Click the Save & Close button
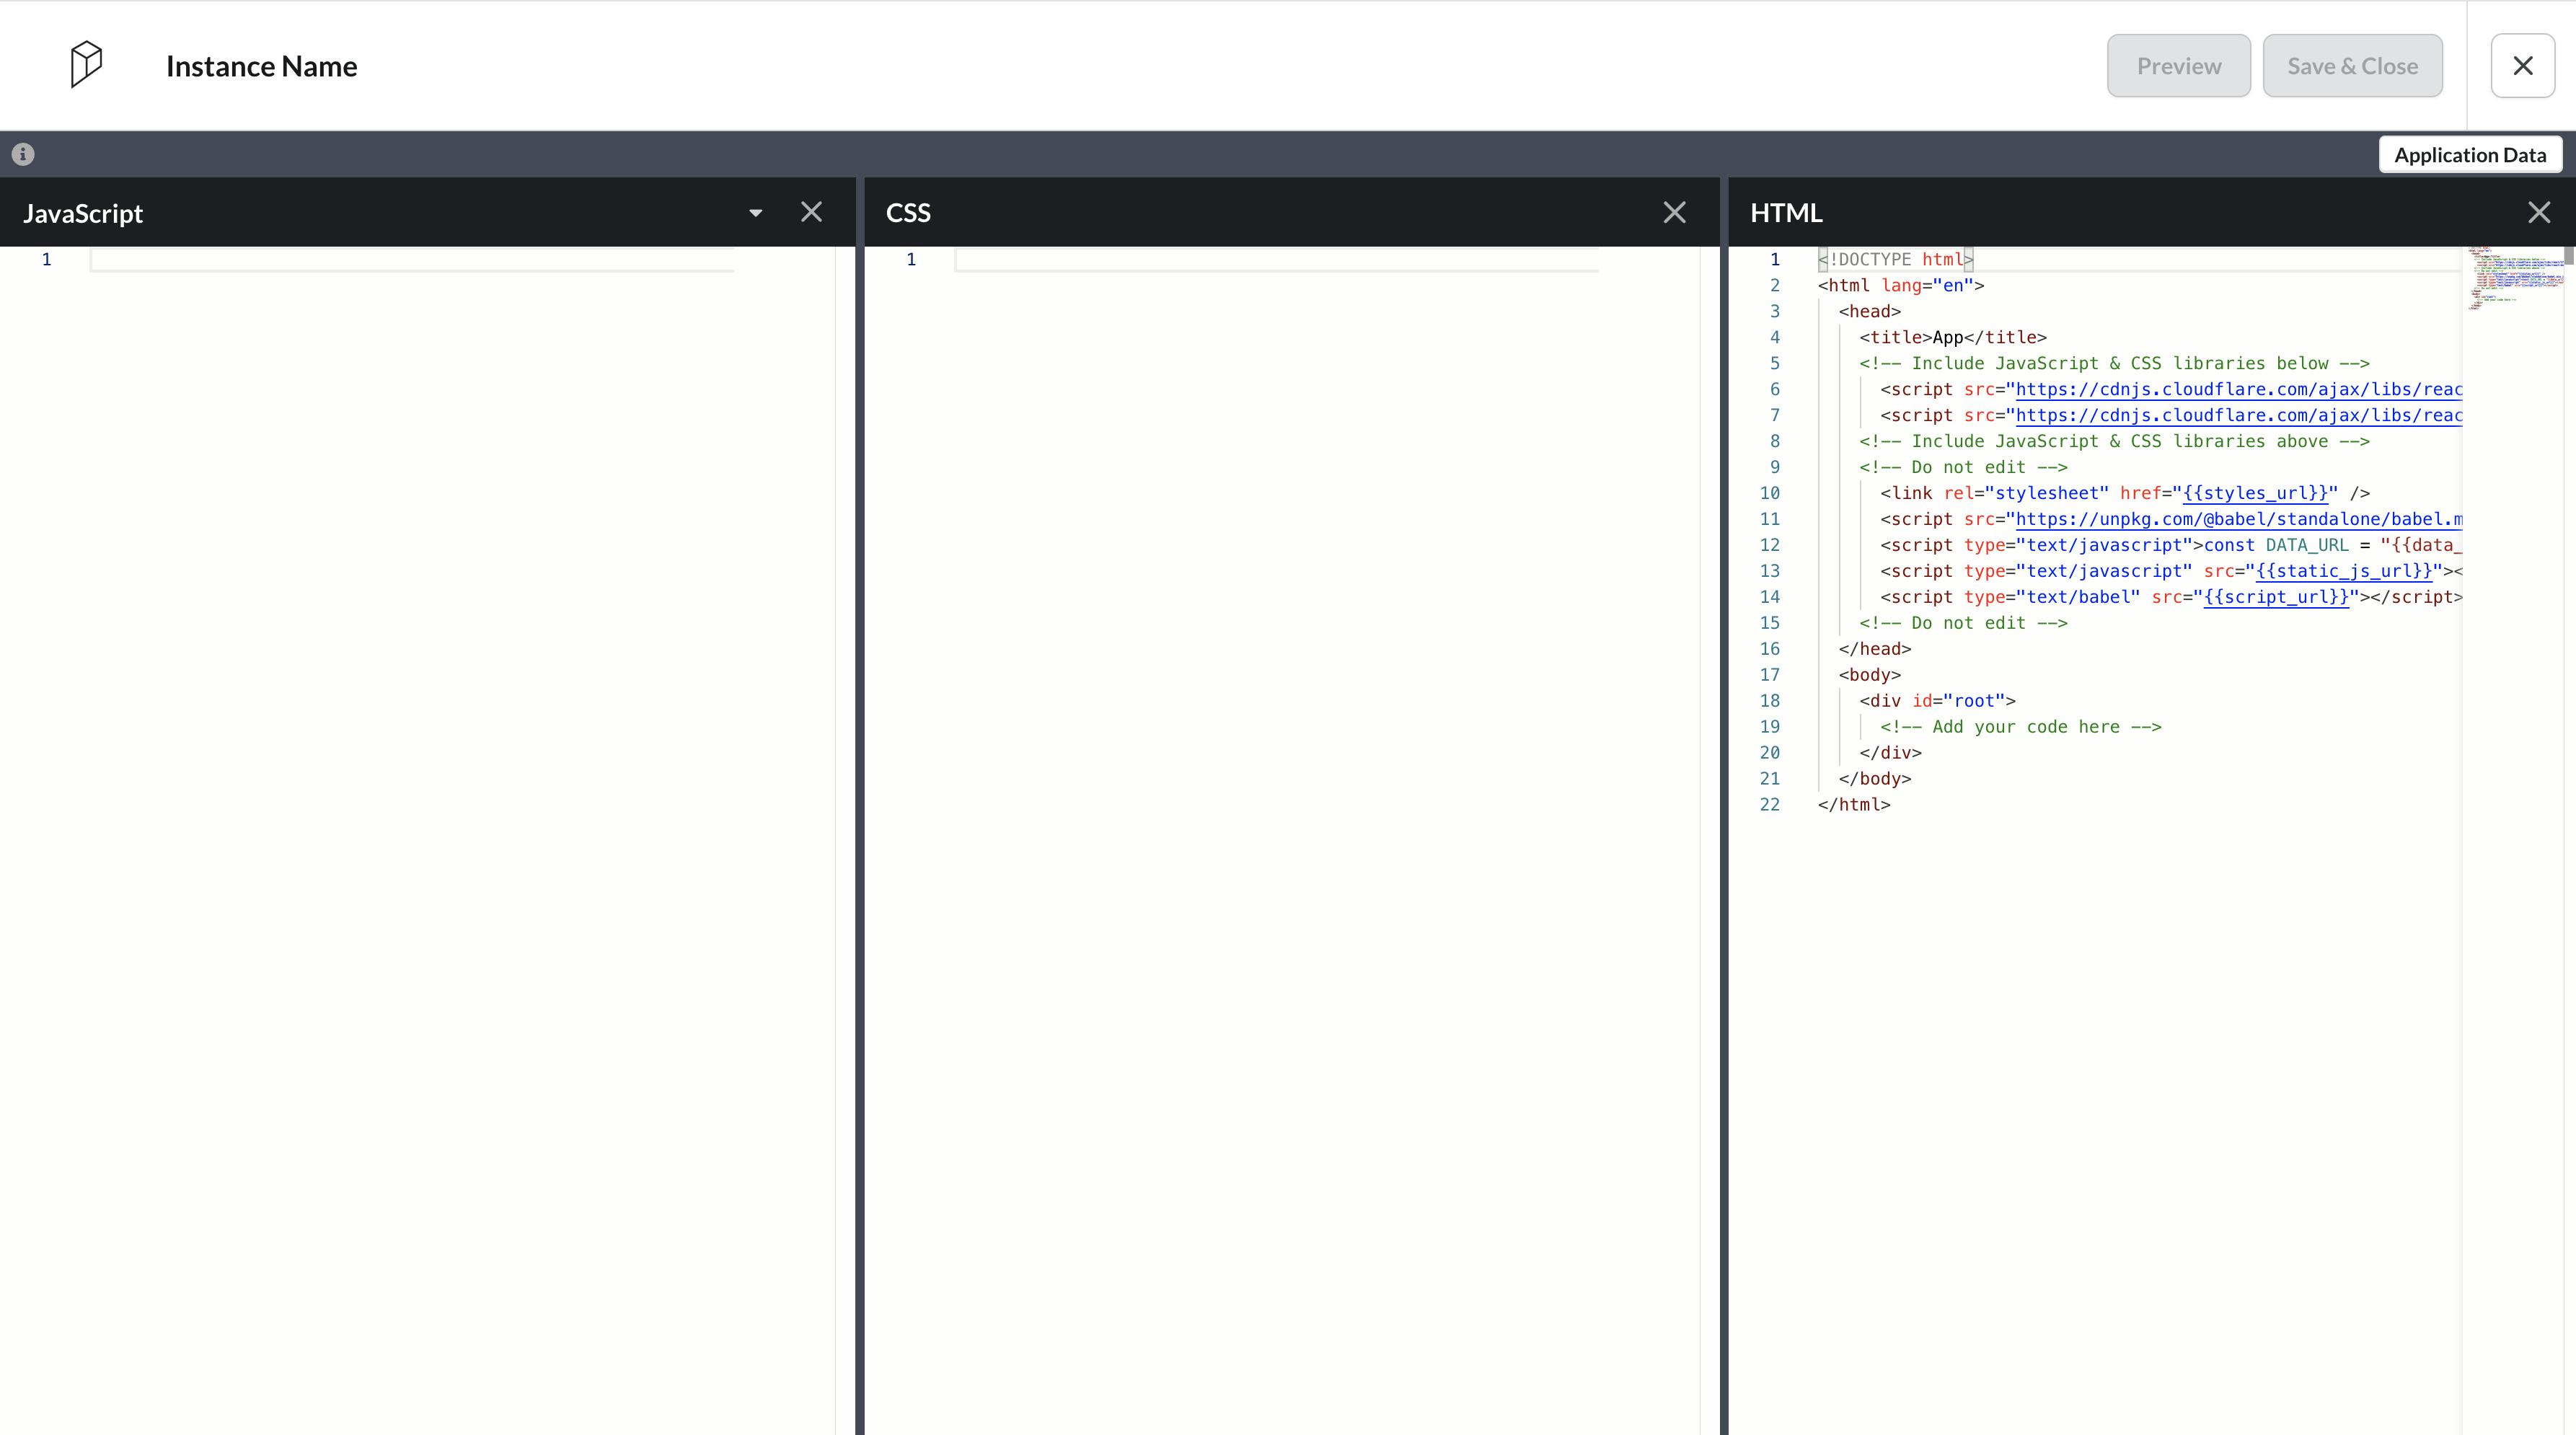Screen dimensions: 2576x1435 [2352, 66]
